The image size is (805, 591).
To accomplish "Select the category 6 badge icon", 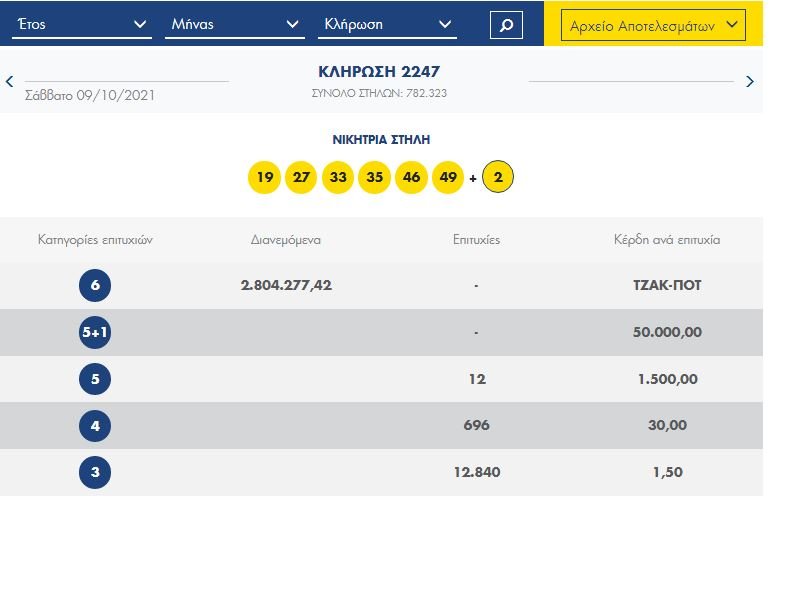I will coord(95,286).
